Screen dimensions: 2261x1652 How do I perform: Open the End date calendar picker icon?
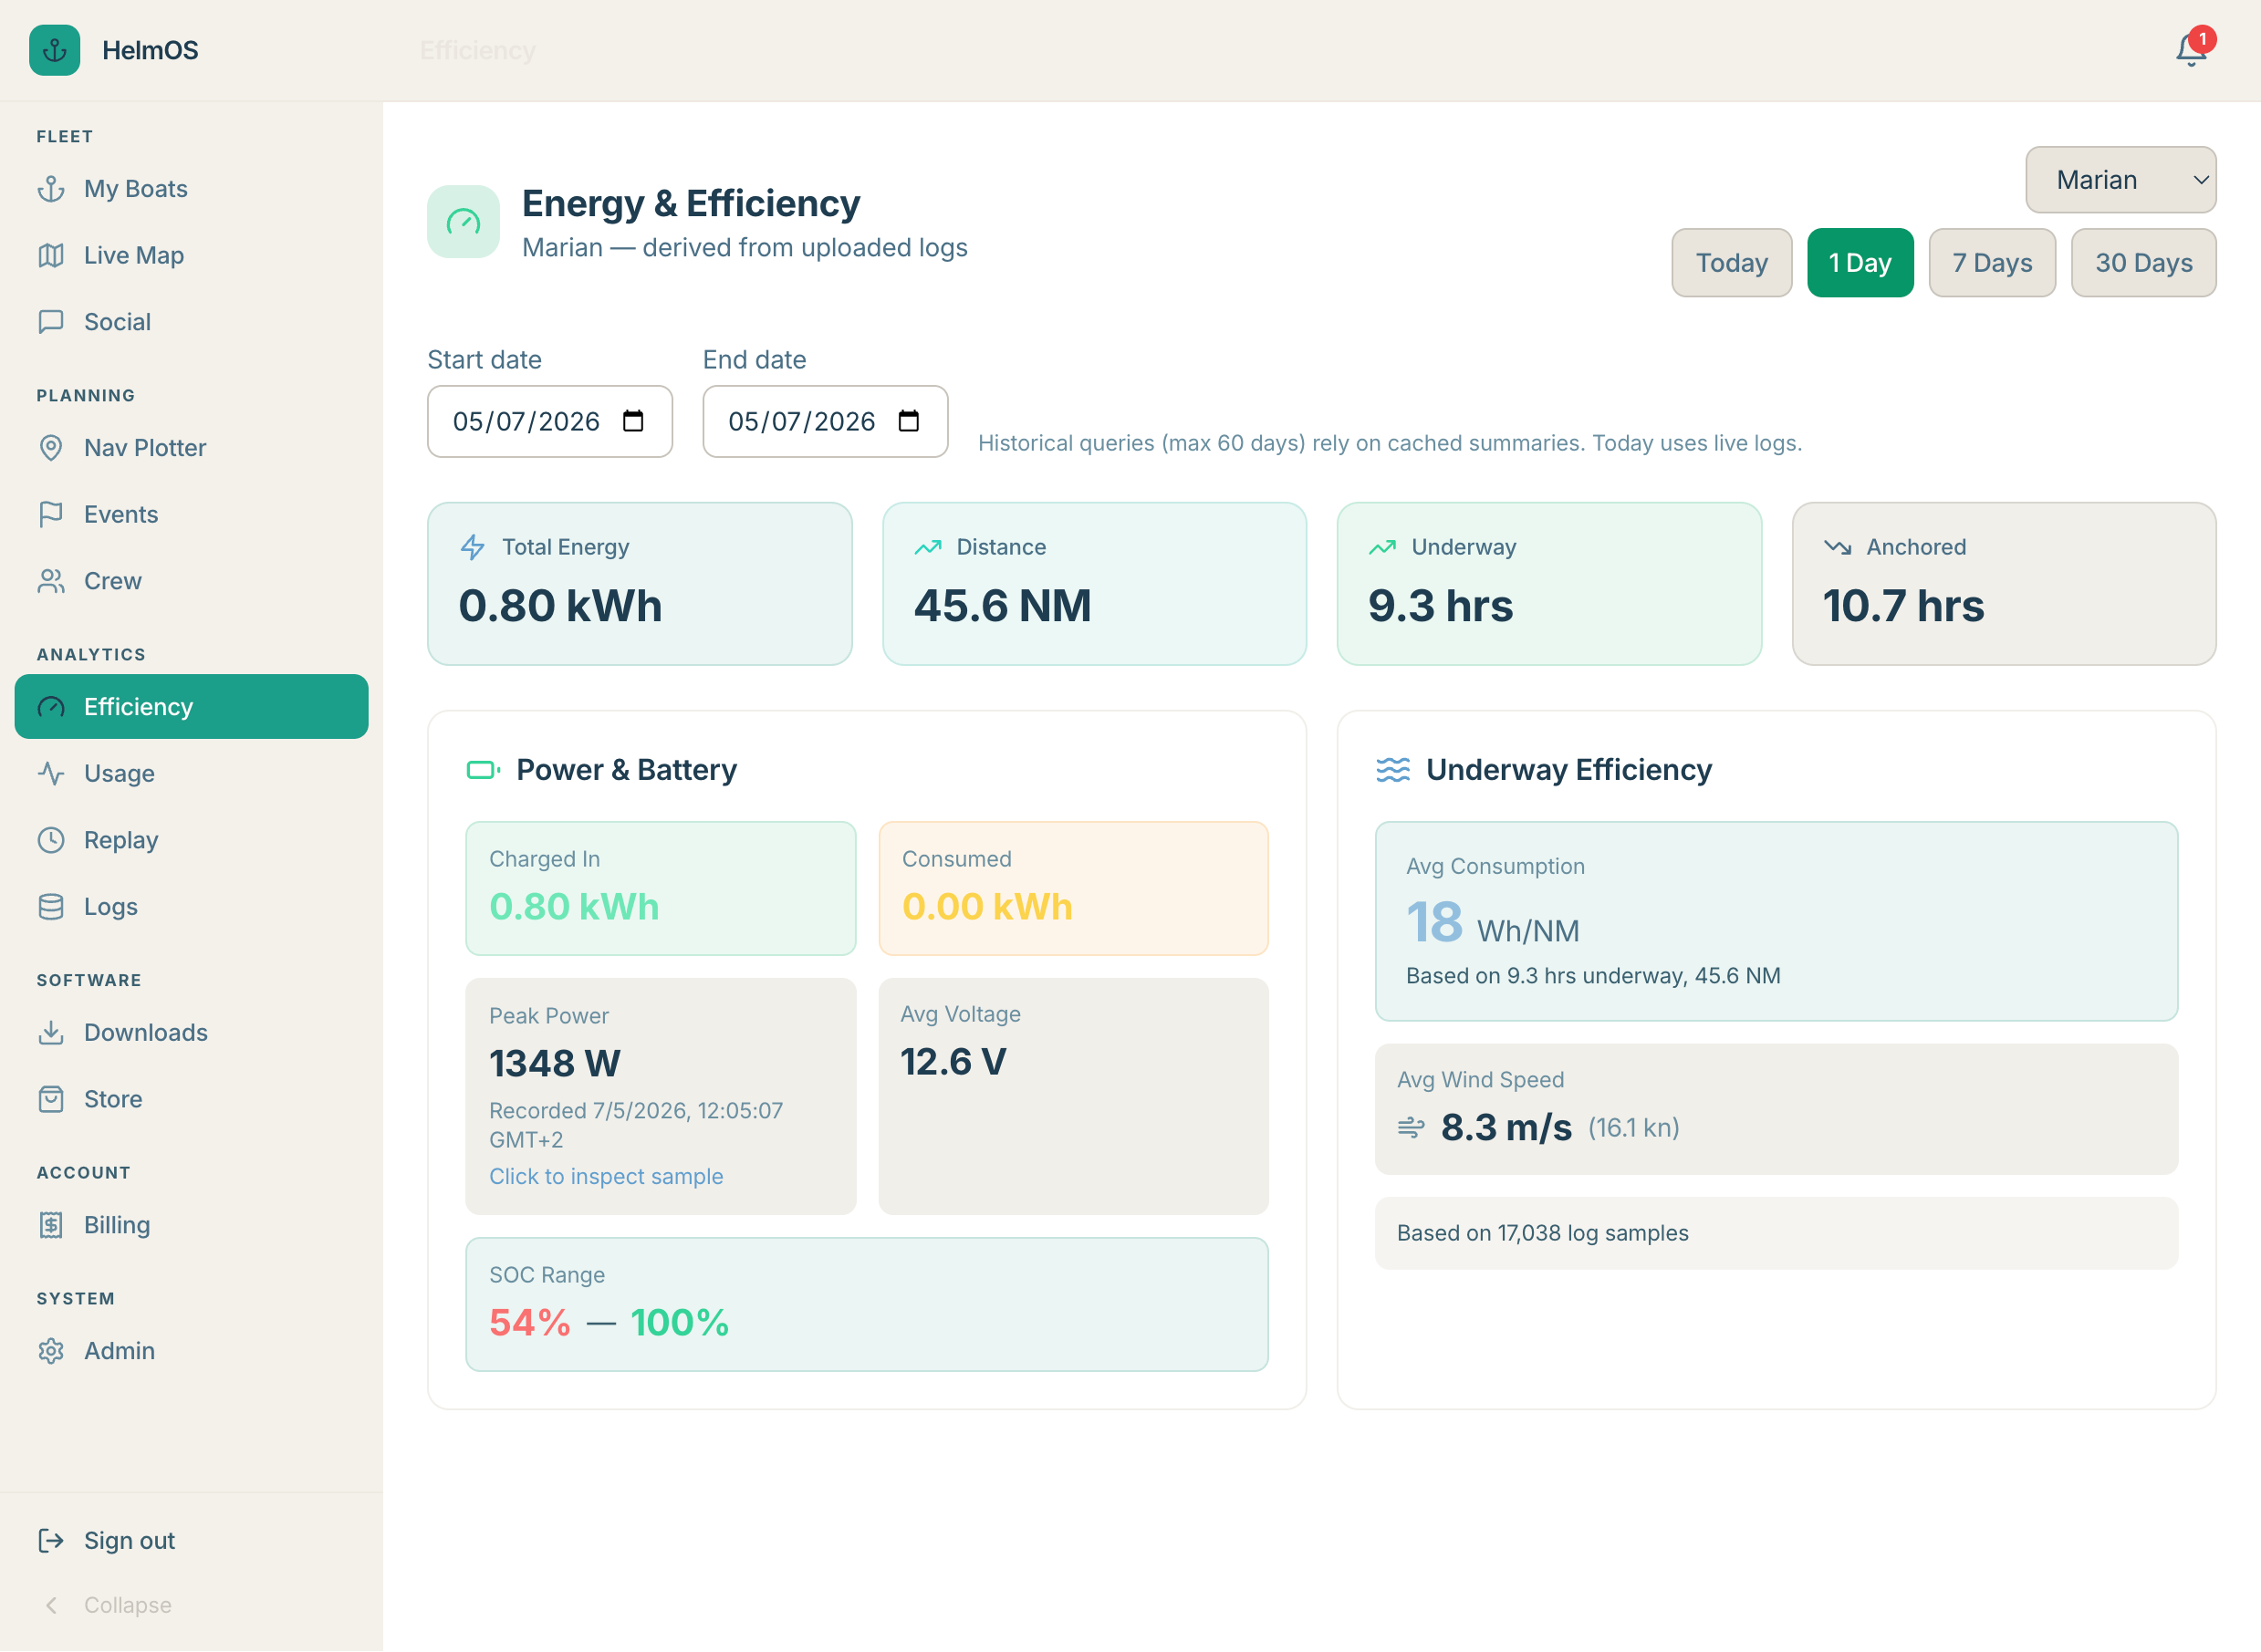(x=908, y=421)
